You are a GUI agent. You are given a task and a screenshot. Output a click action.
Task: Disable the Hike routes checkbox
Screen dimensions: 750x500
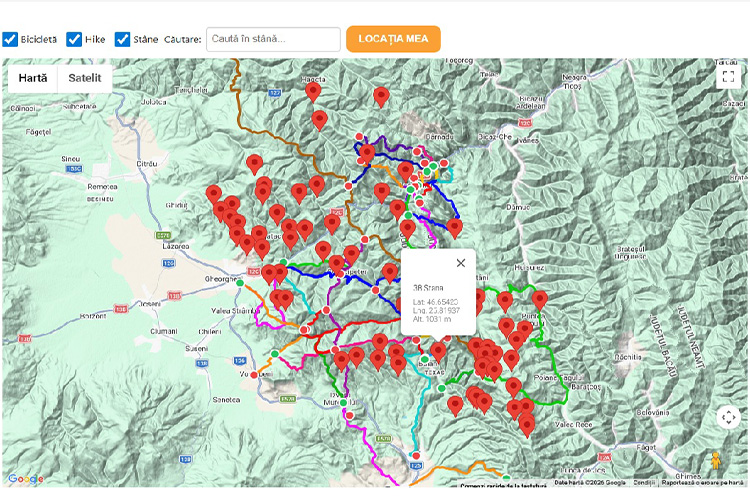74,39
